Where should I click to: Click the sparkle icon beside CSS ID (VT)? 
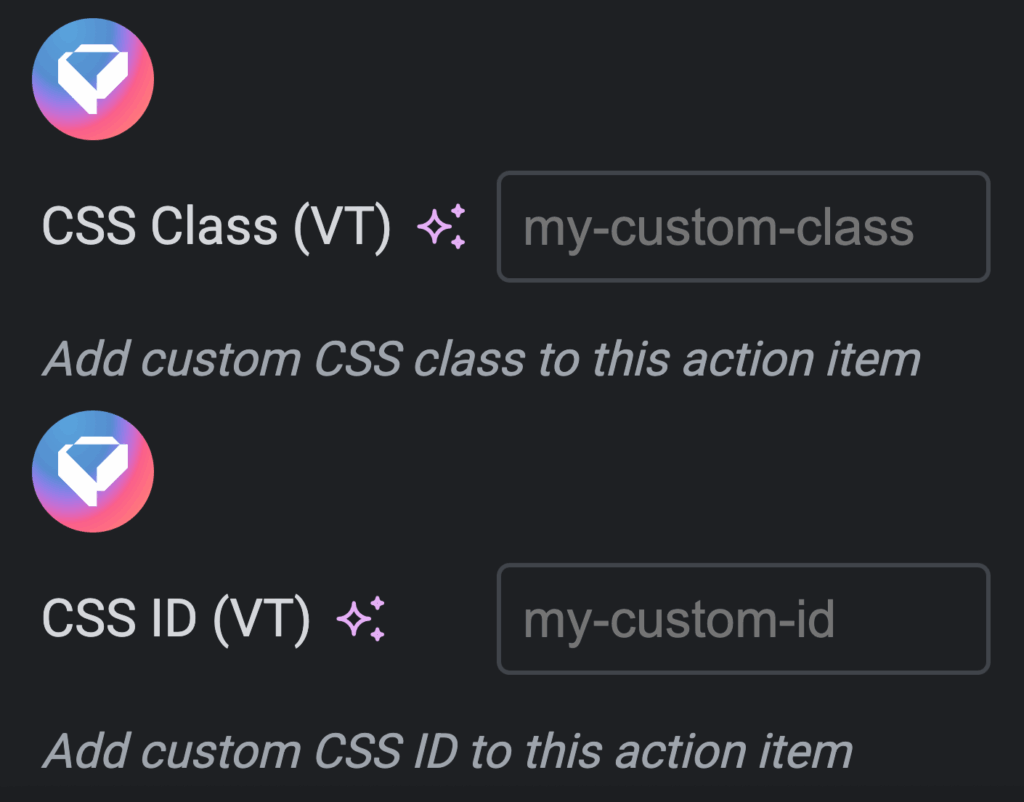point(362,619)
